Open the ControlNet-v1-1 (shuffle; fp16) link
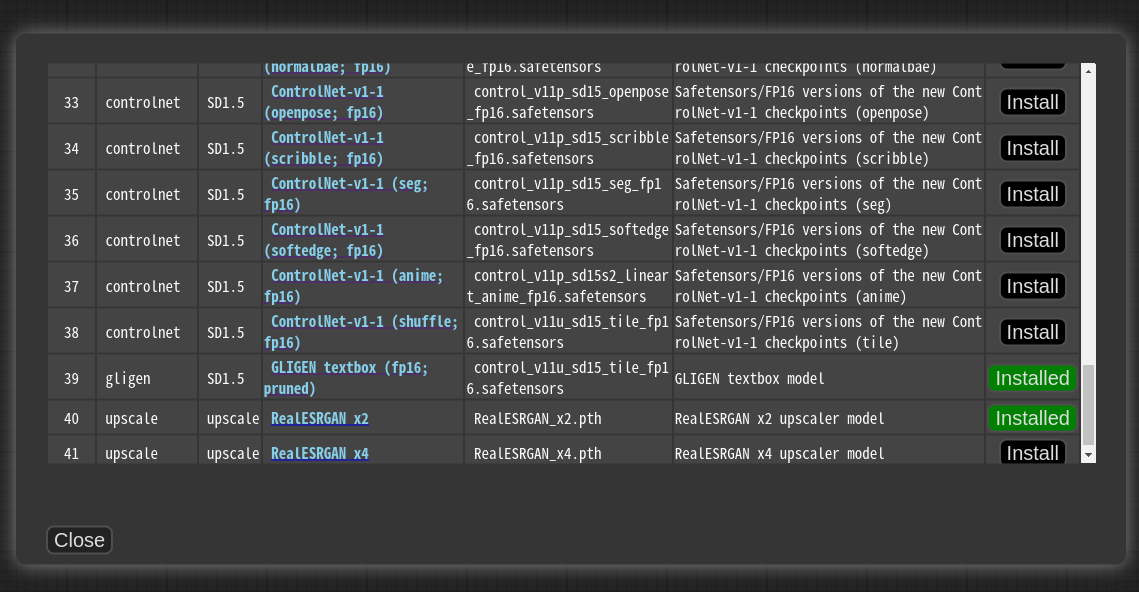Image resolution: width=1139 pixels, height=592 pixels. click(361, 332)
